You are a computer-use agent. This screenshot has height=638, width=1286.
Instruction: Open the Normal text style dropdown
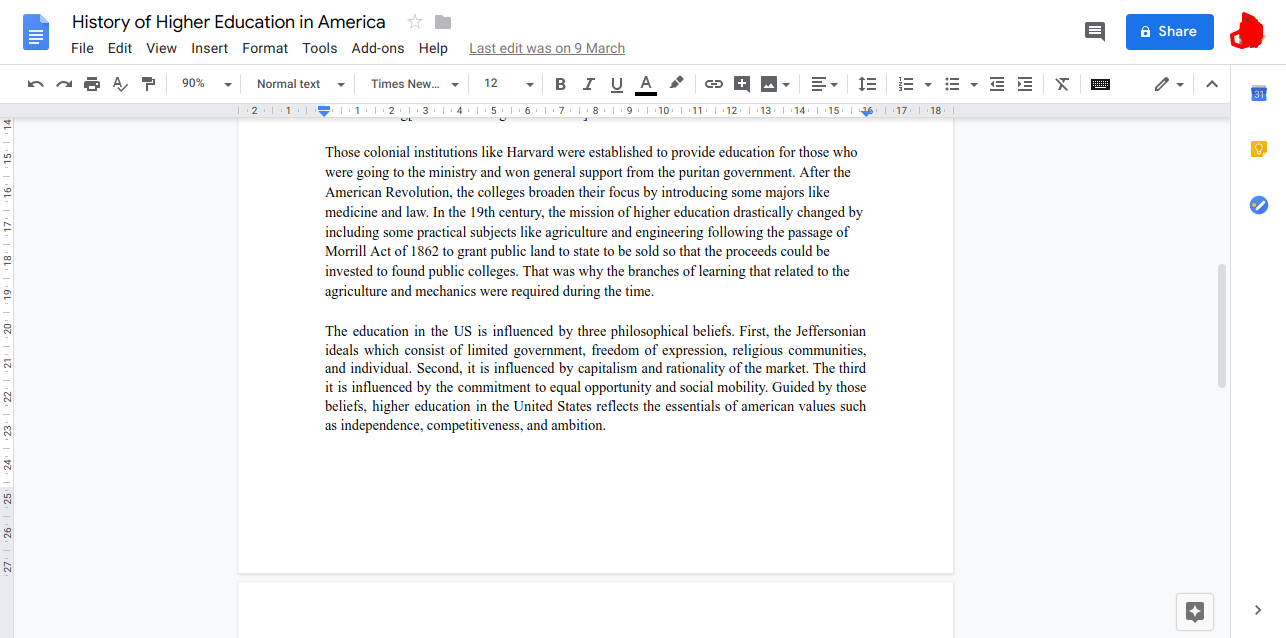(300, 84)
